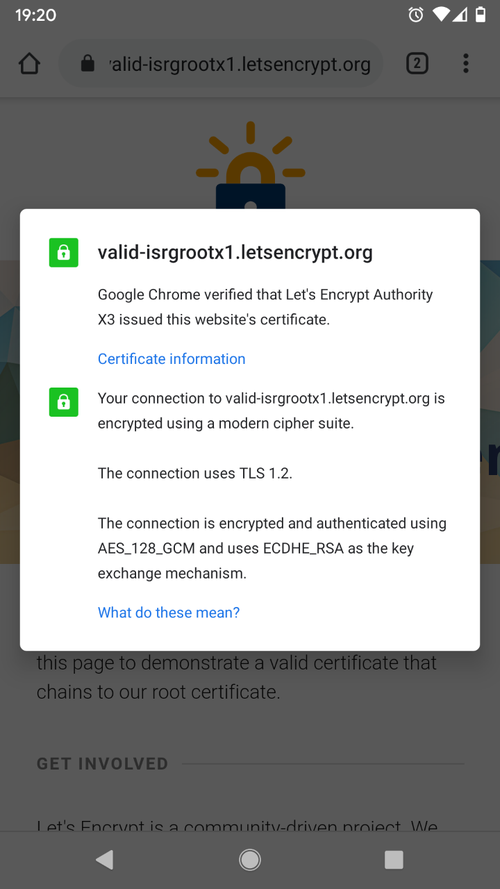Tap the Android recent apps square button
Image resolution: width=500 pixels, height=889 pixels.
(393, 860)
